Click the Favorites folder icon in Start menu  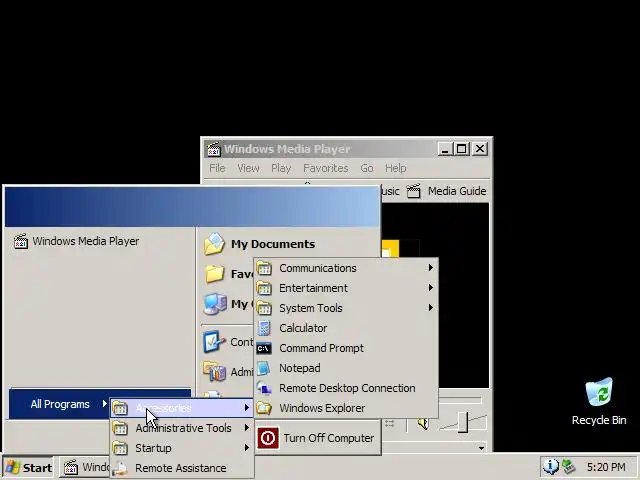[214, 274]
